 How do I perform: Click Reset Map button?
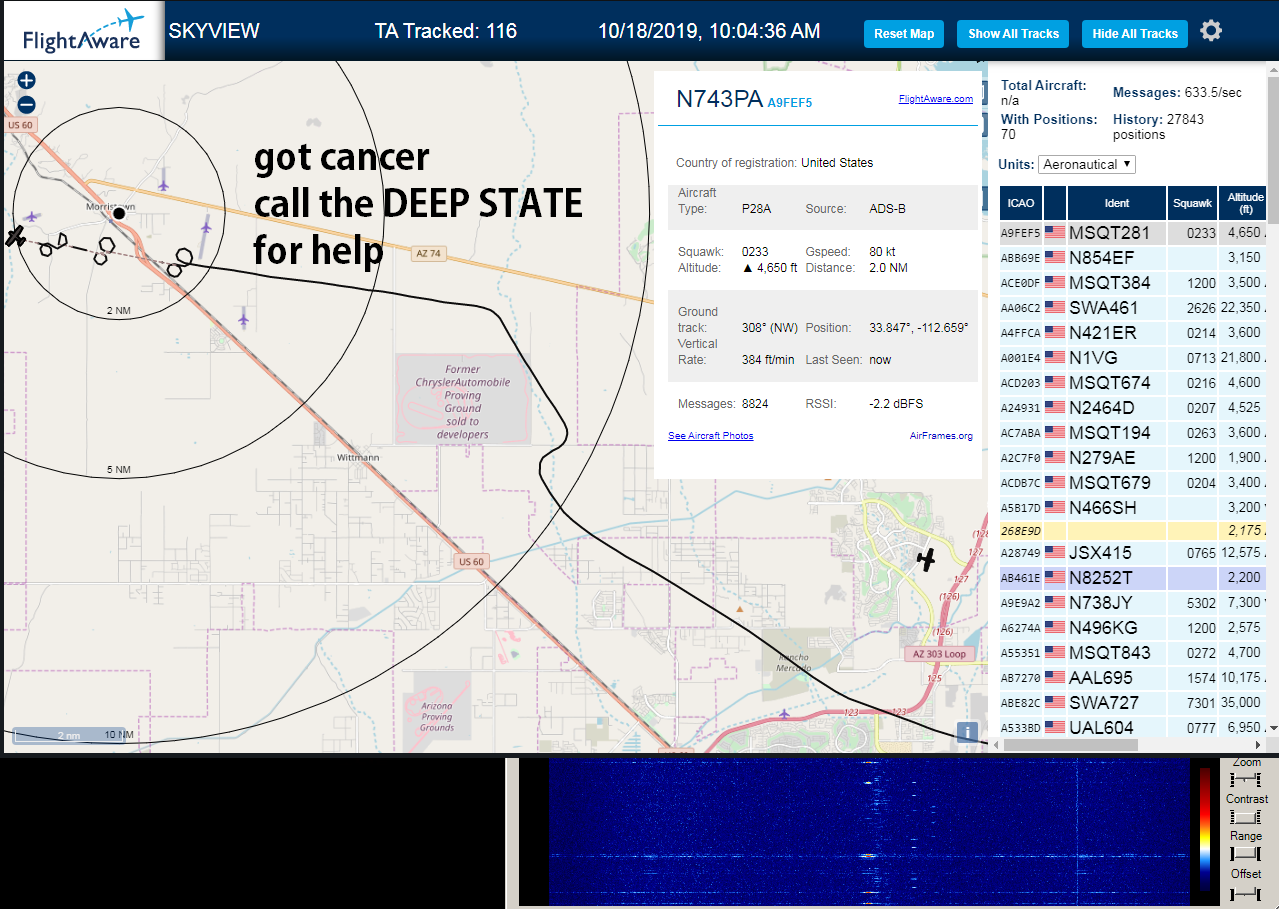904,34
